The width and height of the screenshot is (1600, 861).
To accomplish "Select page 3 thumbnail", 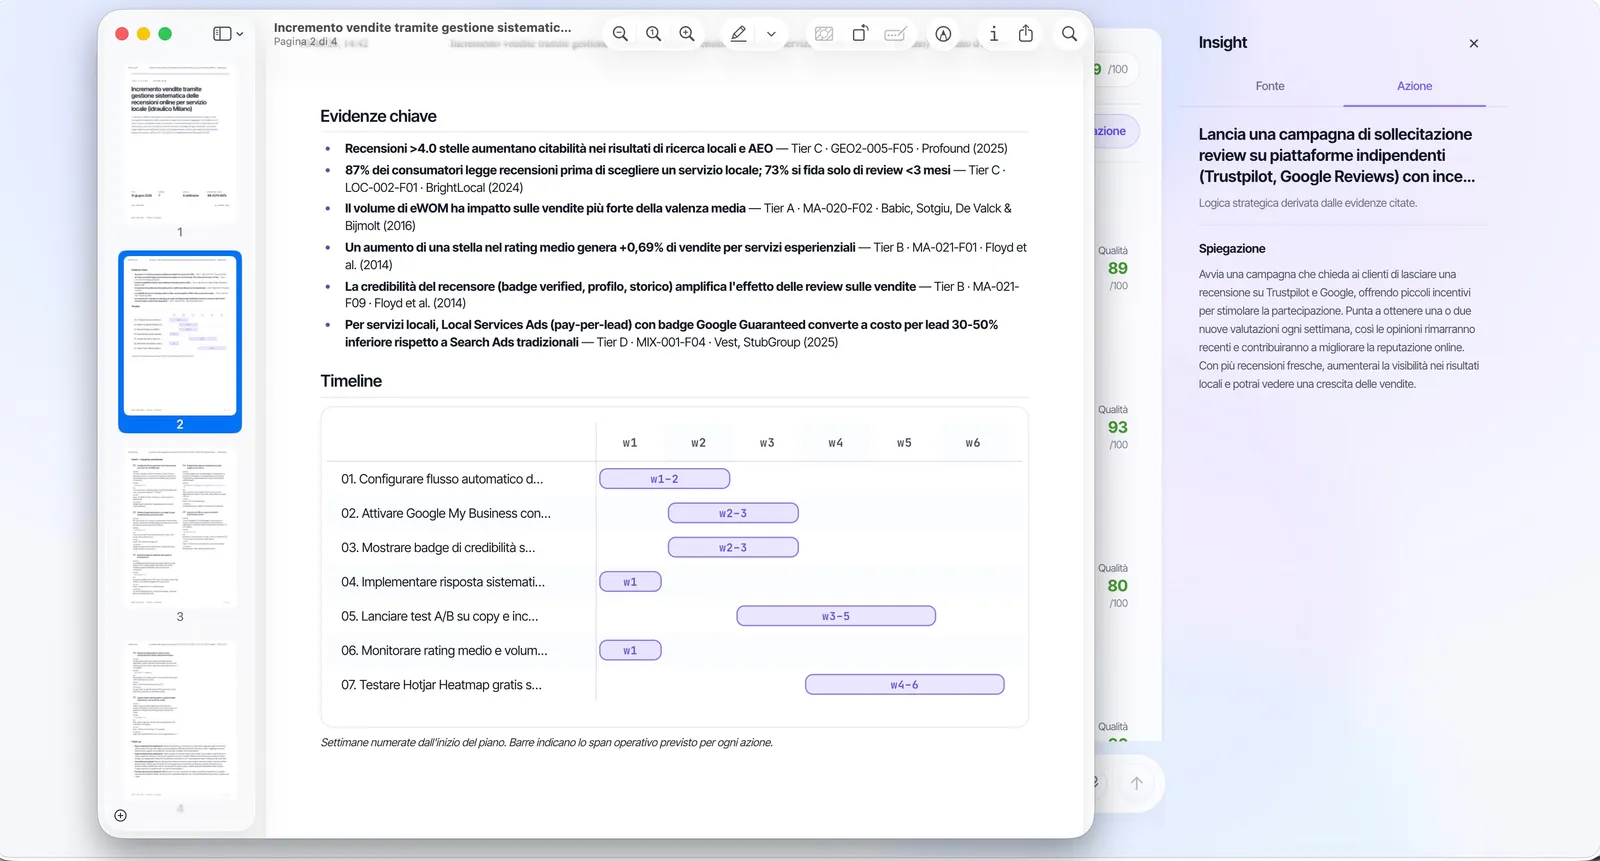I will click(180, 527).
